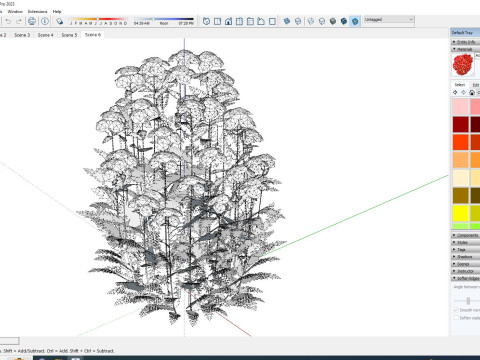Select Wireframe face style
The height and width of the screenshot is (360, 480).
pyautogui.click(x=311, y=21)
